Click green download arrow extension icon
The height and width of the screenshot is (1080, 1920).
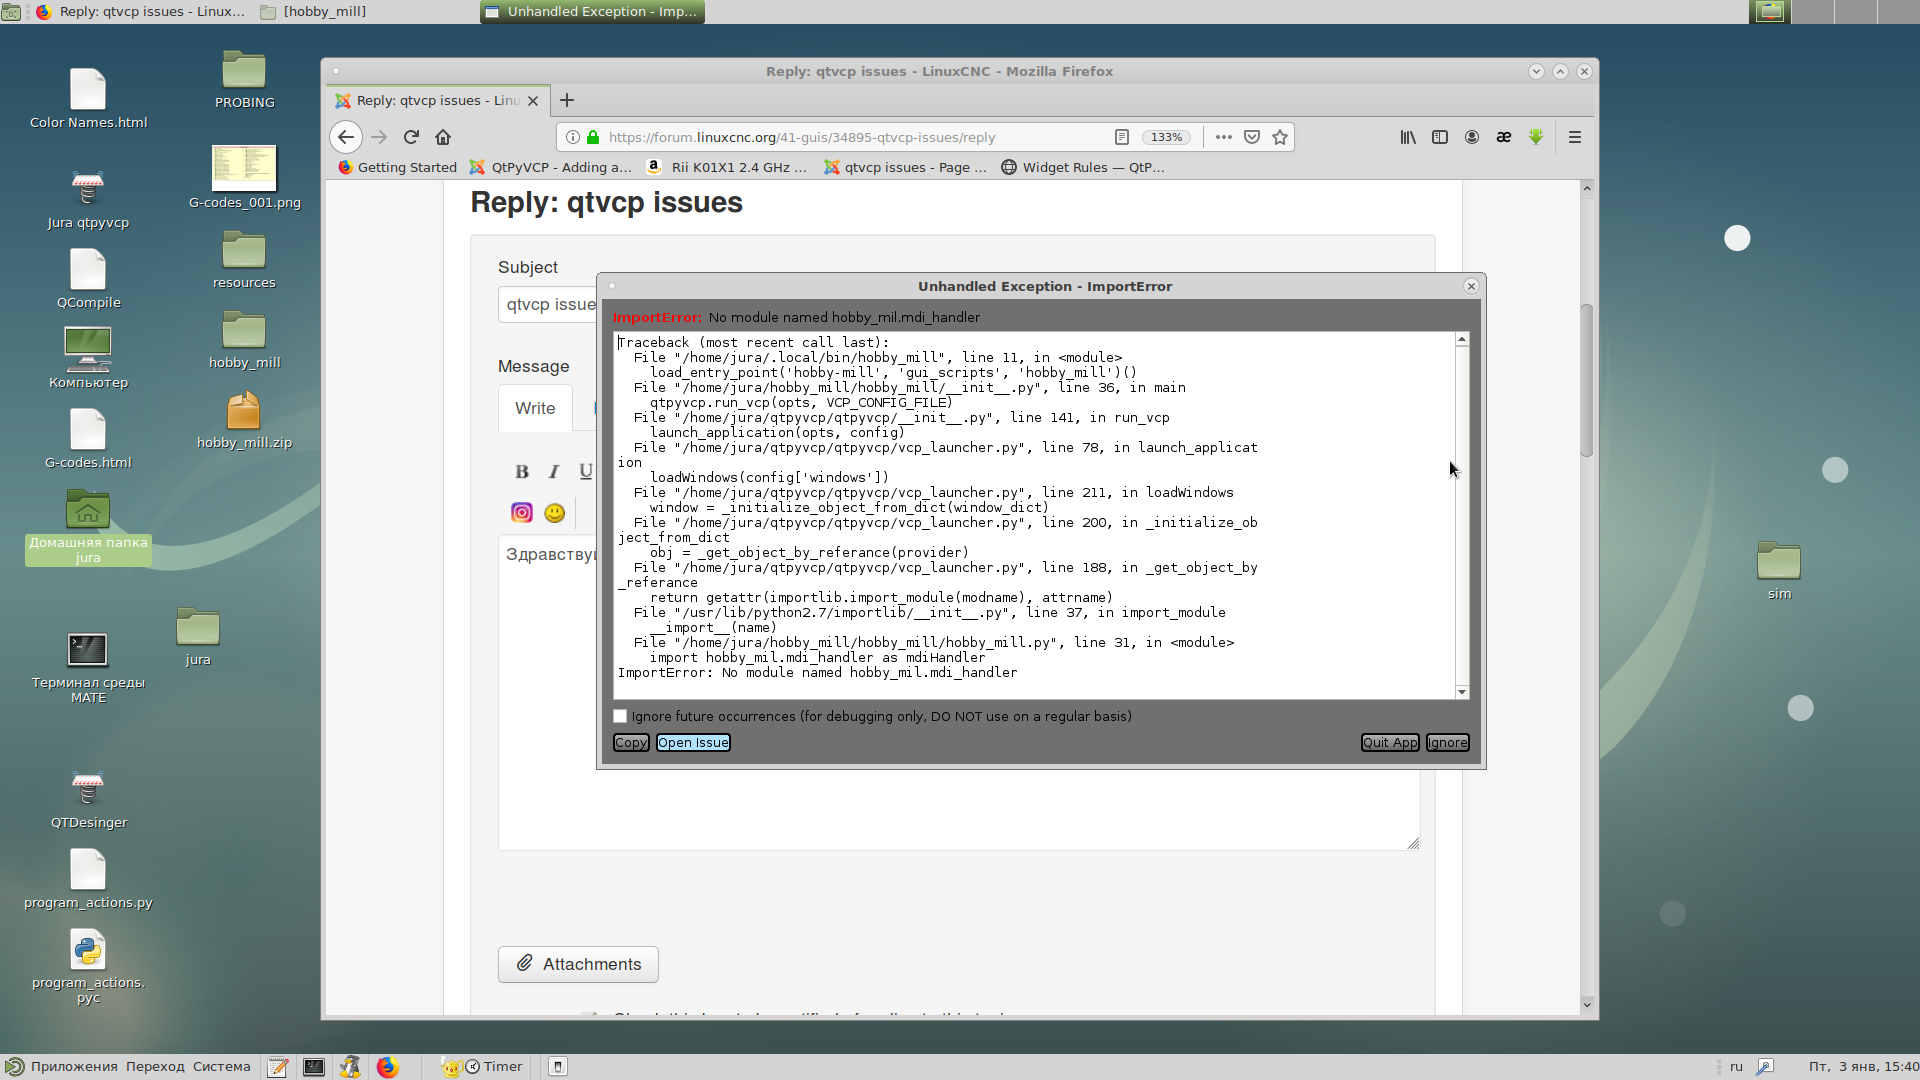coord(1536,137)
